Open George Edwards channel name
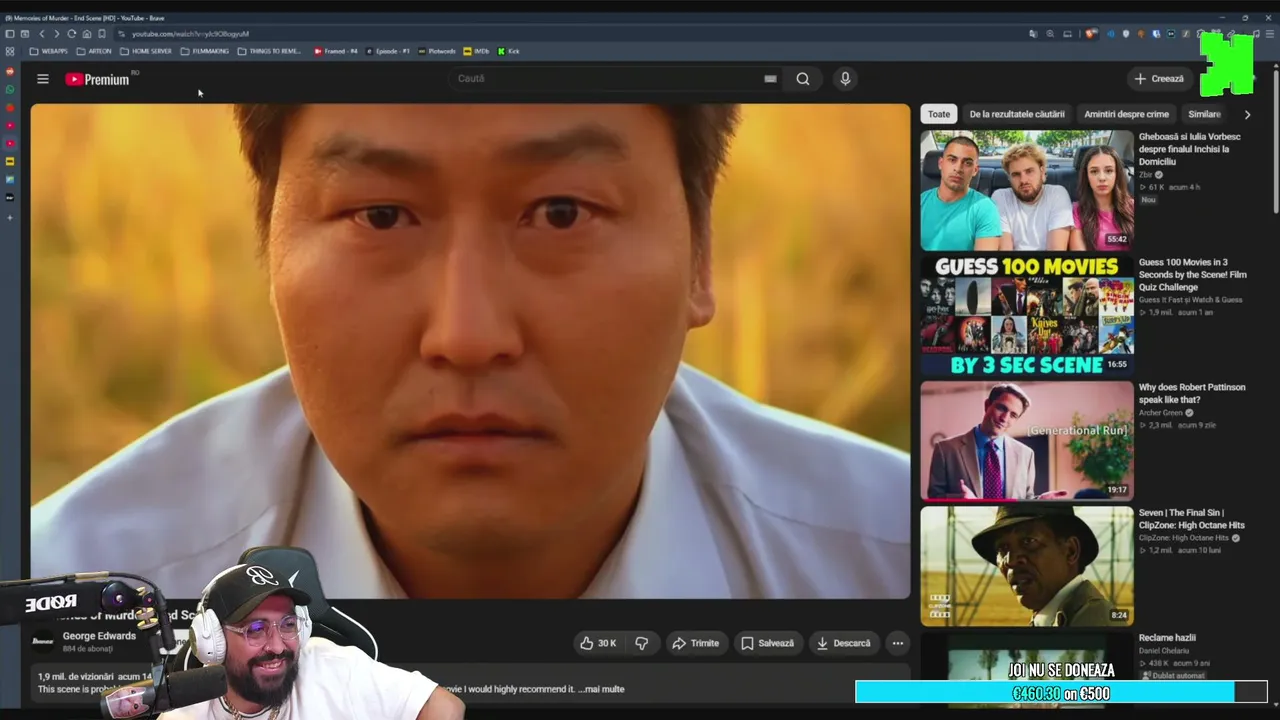This screenshot has width=1280, height=720. click(99, 636)
